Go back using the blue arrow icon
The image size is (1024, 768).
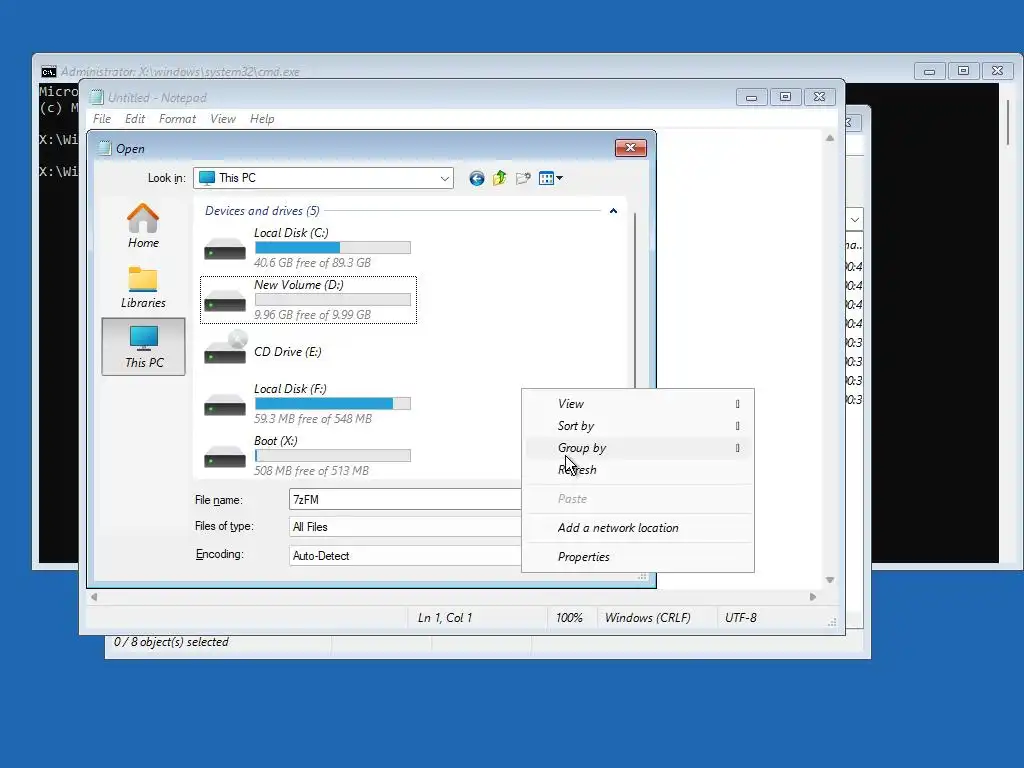[x=477, y=178]
